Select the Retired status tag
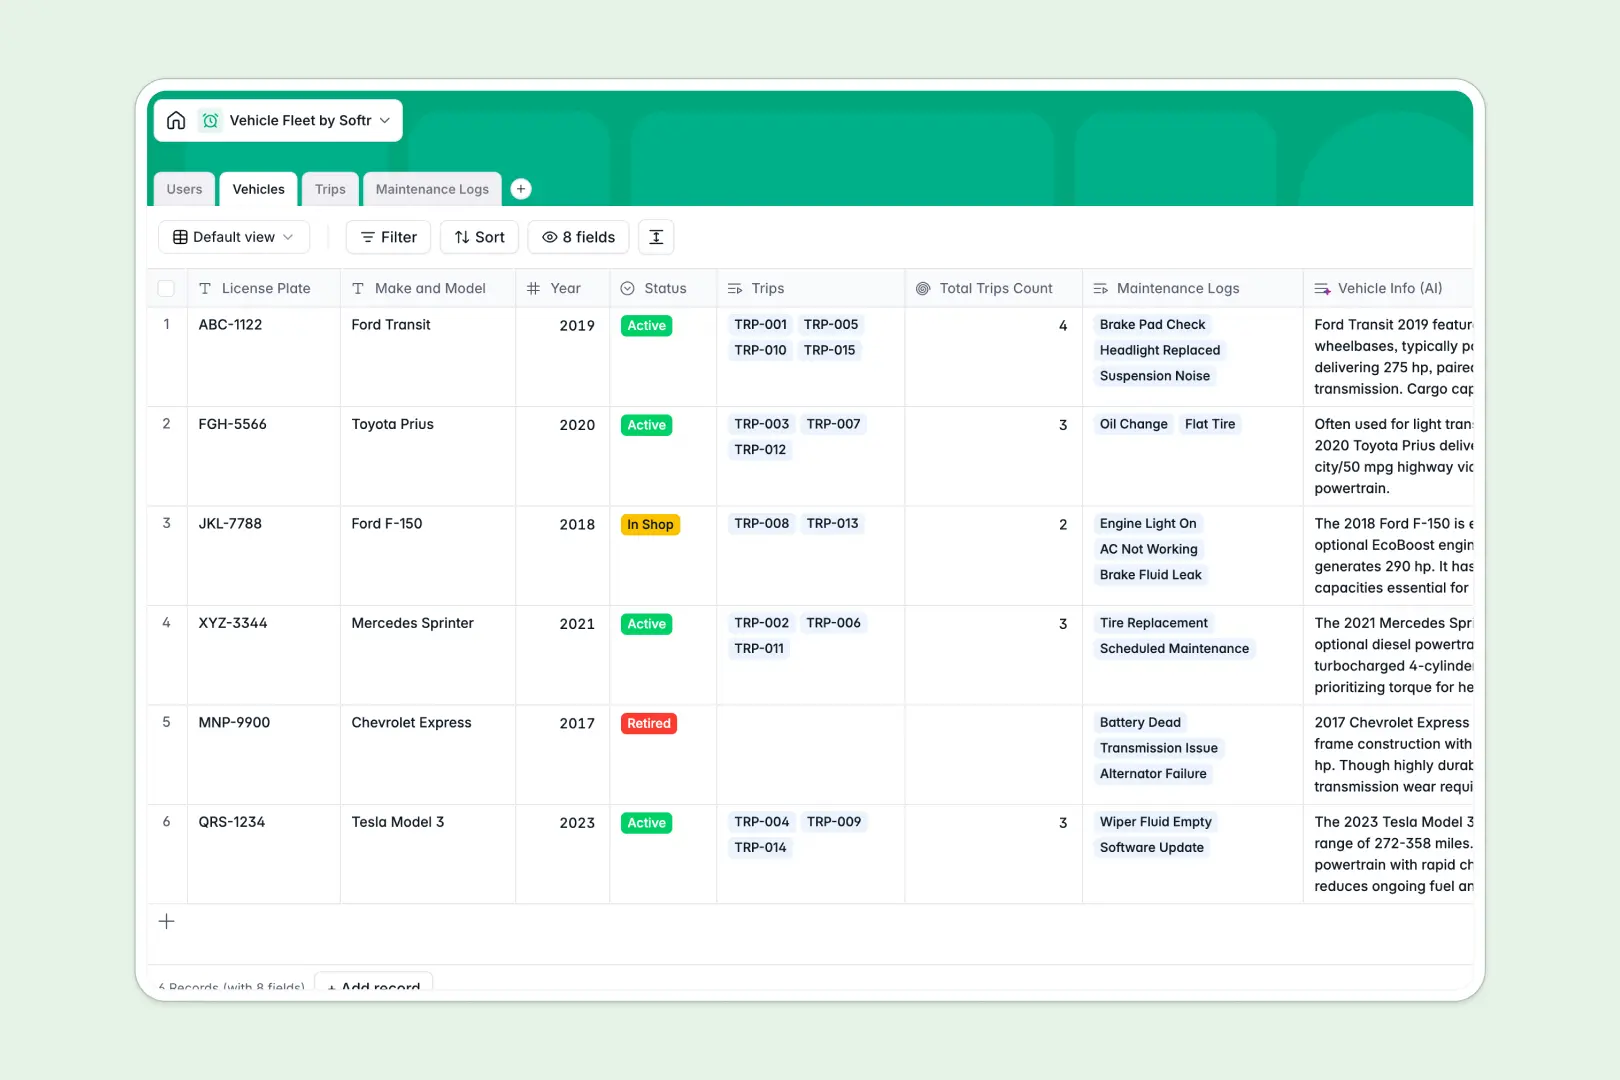 (649, 724)
